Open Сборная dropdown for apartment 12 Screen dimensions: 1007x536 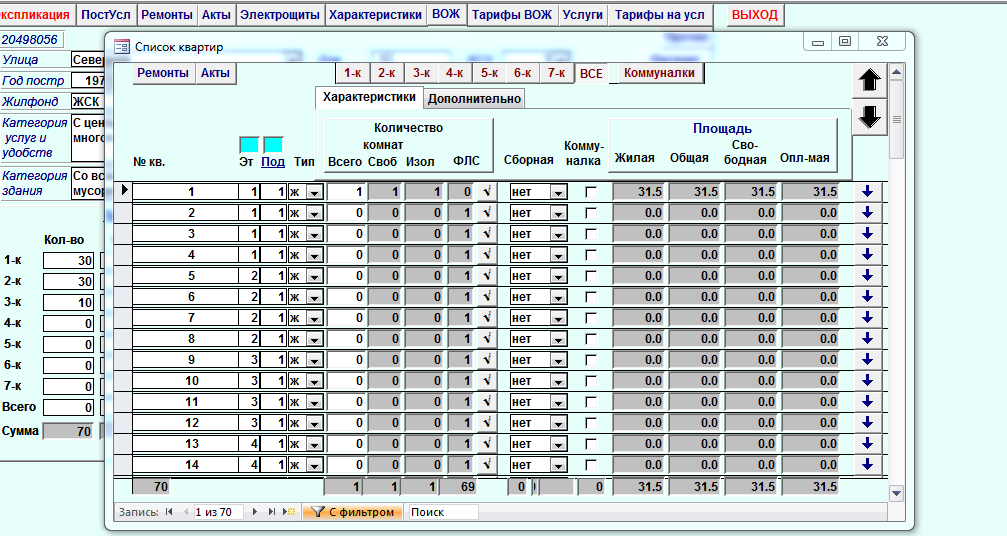click(558, 423)
